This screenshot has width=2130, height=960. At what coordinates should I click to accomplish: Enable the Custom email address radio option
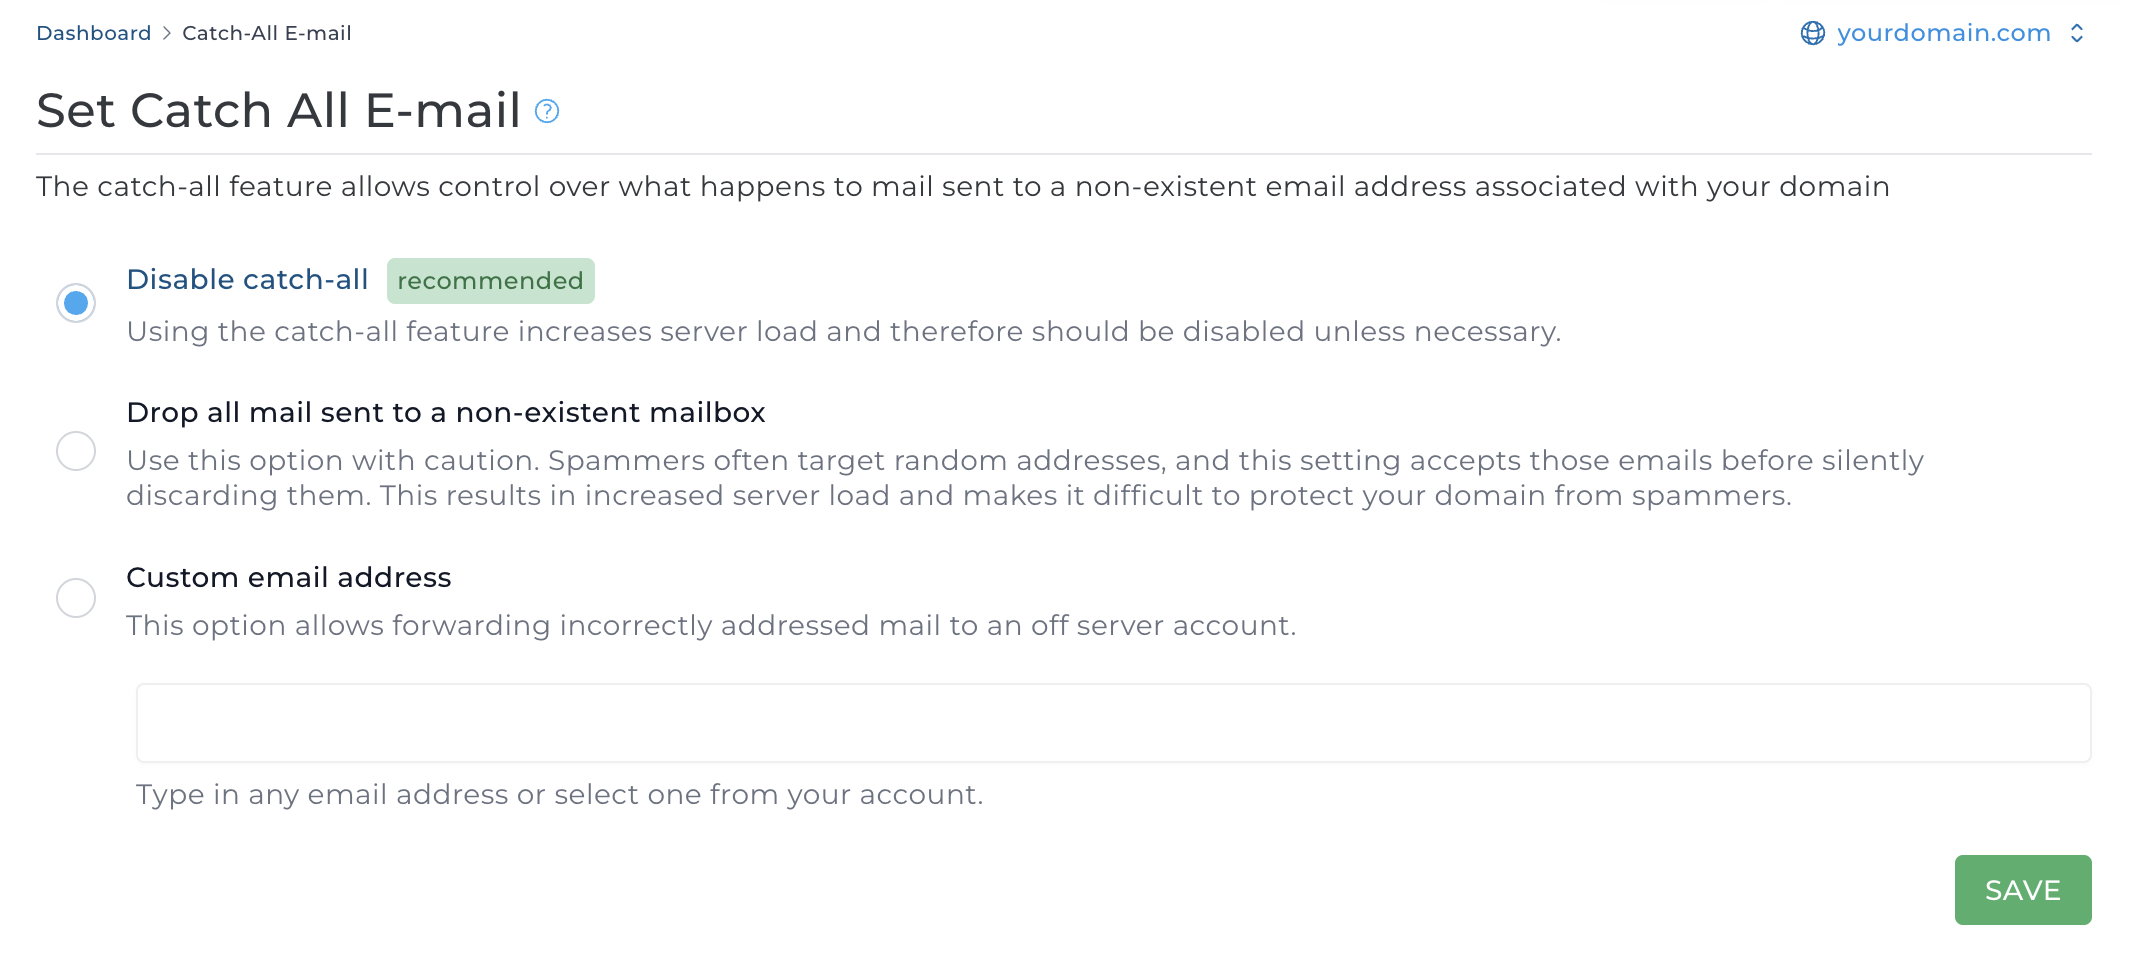(76, 598)
